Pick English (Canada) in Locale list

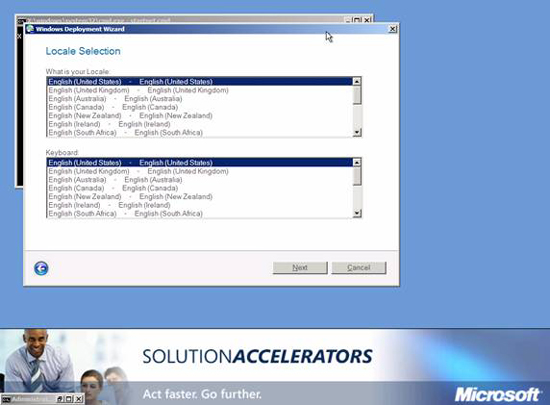(x=200, y=107)
